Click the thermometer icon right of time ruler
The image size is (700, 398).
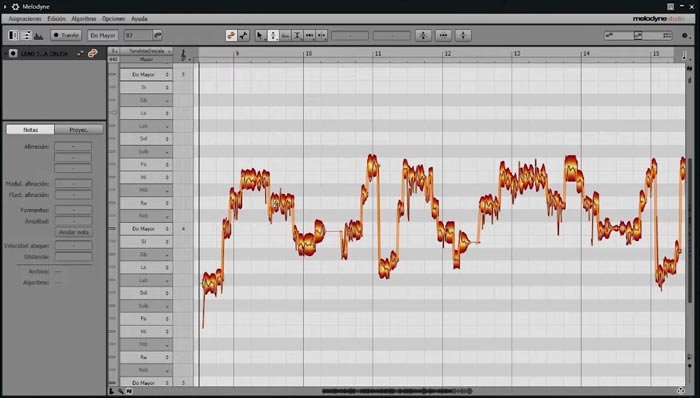[685, 55]
